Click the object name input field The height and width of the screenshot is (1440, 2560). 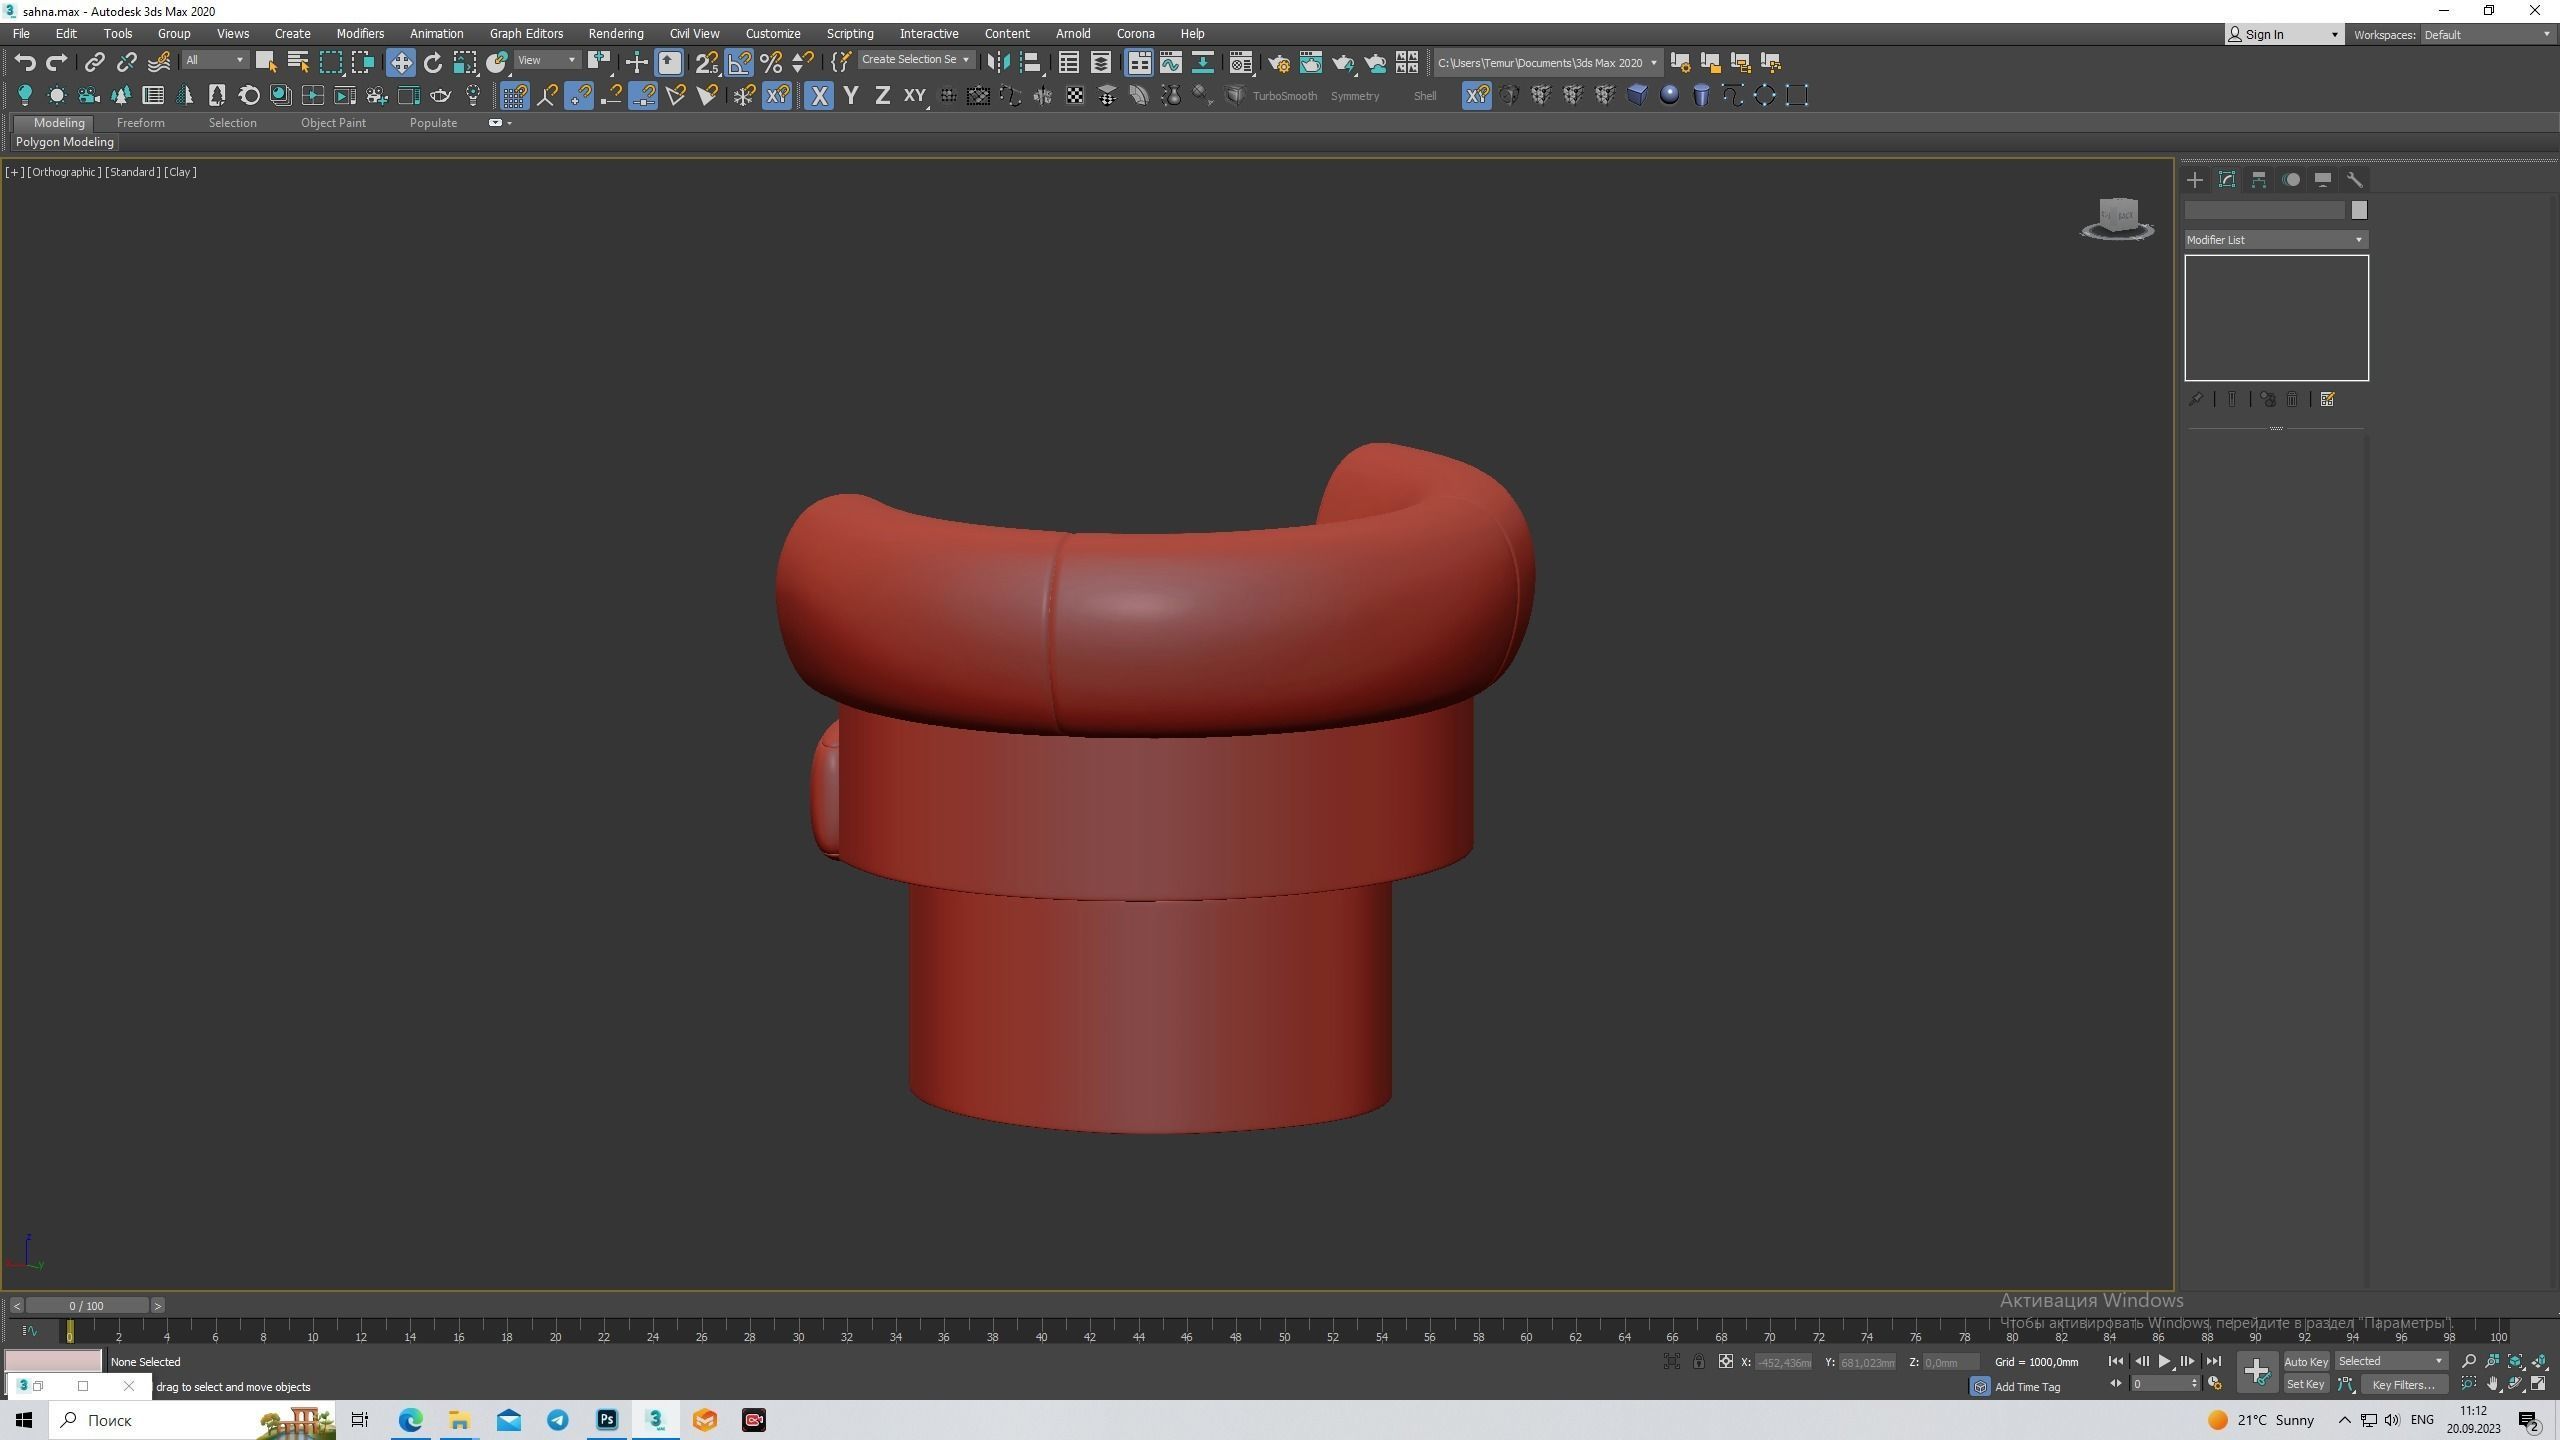(2265, 210)
